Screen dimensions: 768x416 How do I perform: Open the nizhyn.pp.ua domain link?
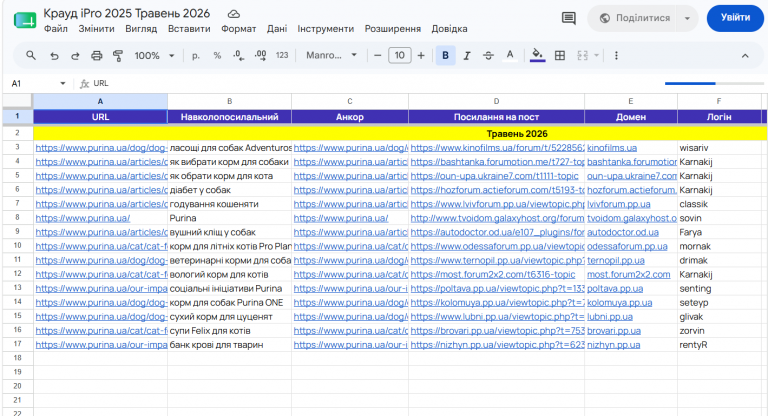pyautogui.click(x=613, y=344)
